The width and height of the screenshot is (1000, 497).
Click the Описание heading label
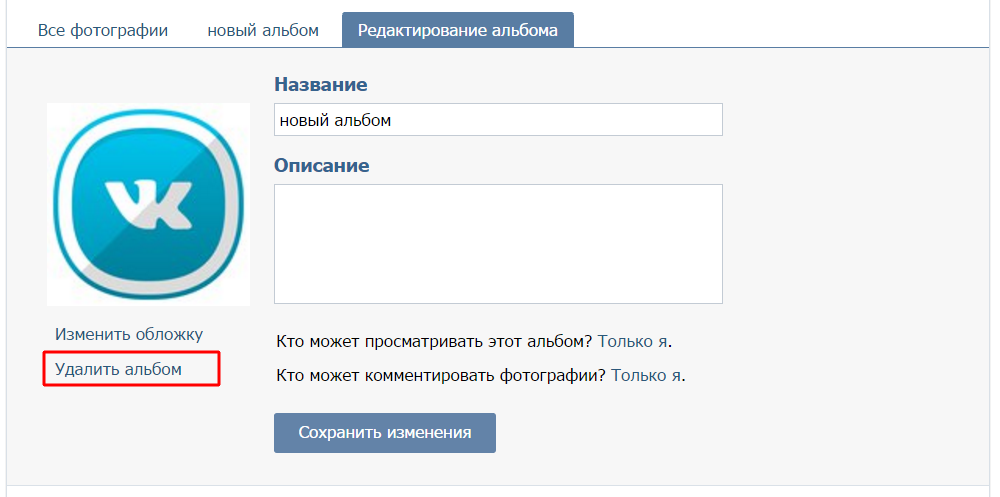pos(322,165)
